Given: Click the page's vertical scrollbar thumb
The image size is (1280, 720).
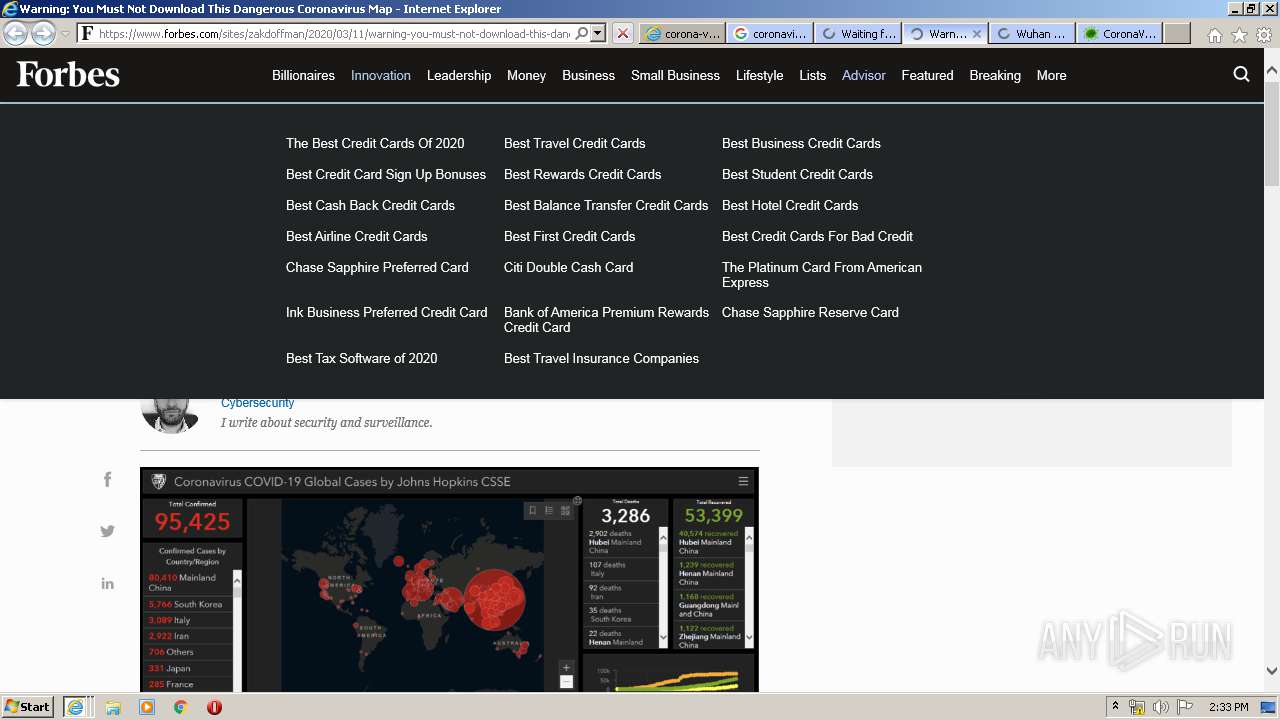Looking at the screenshot, I should coord(1271,135).
